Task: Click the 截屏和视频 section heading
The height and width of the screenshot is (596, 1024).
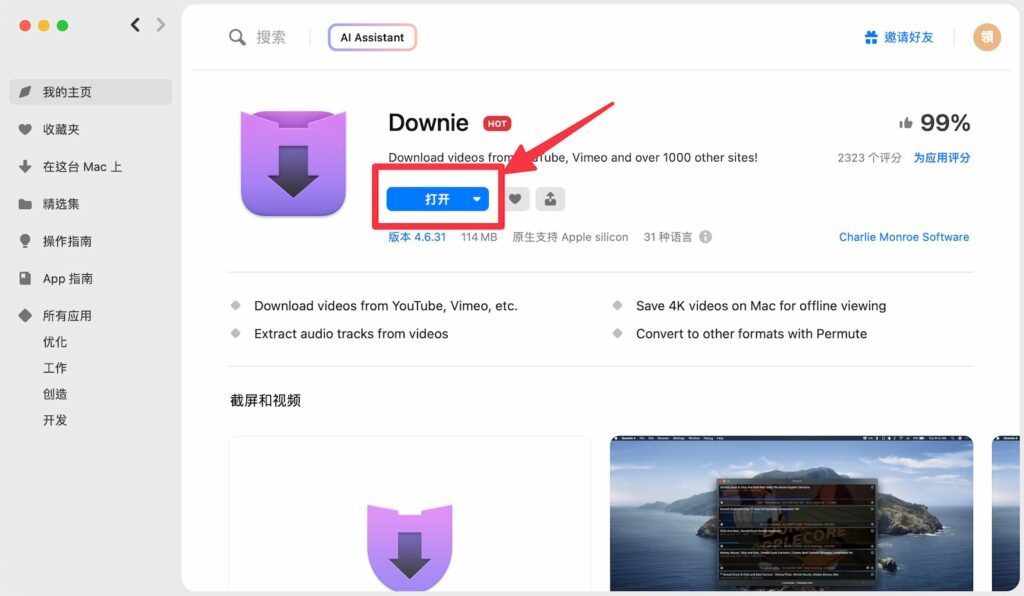Action: [x=265, y=400]
